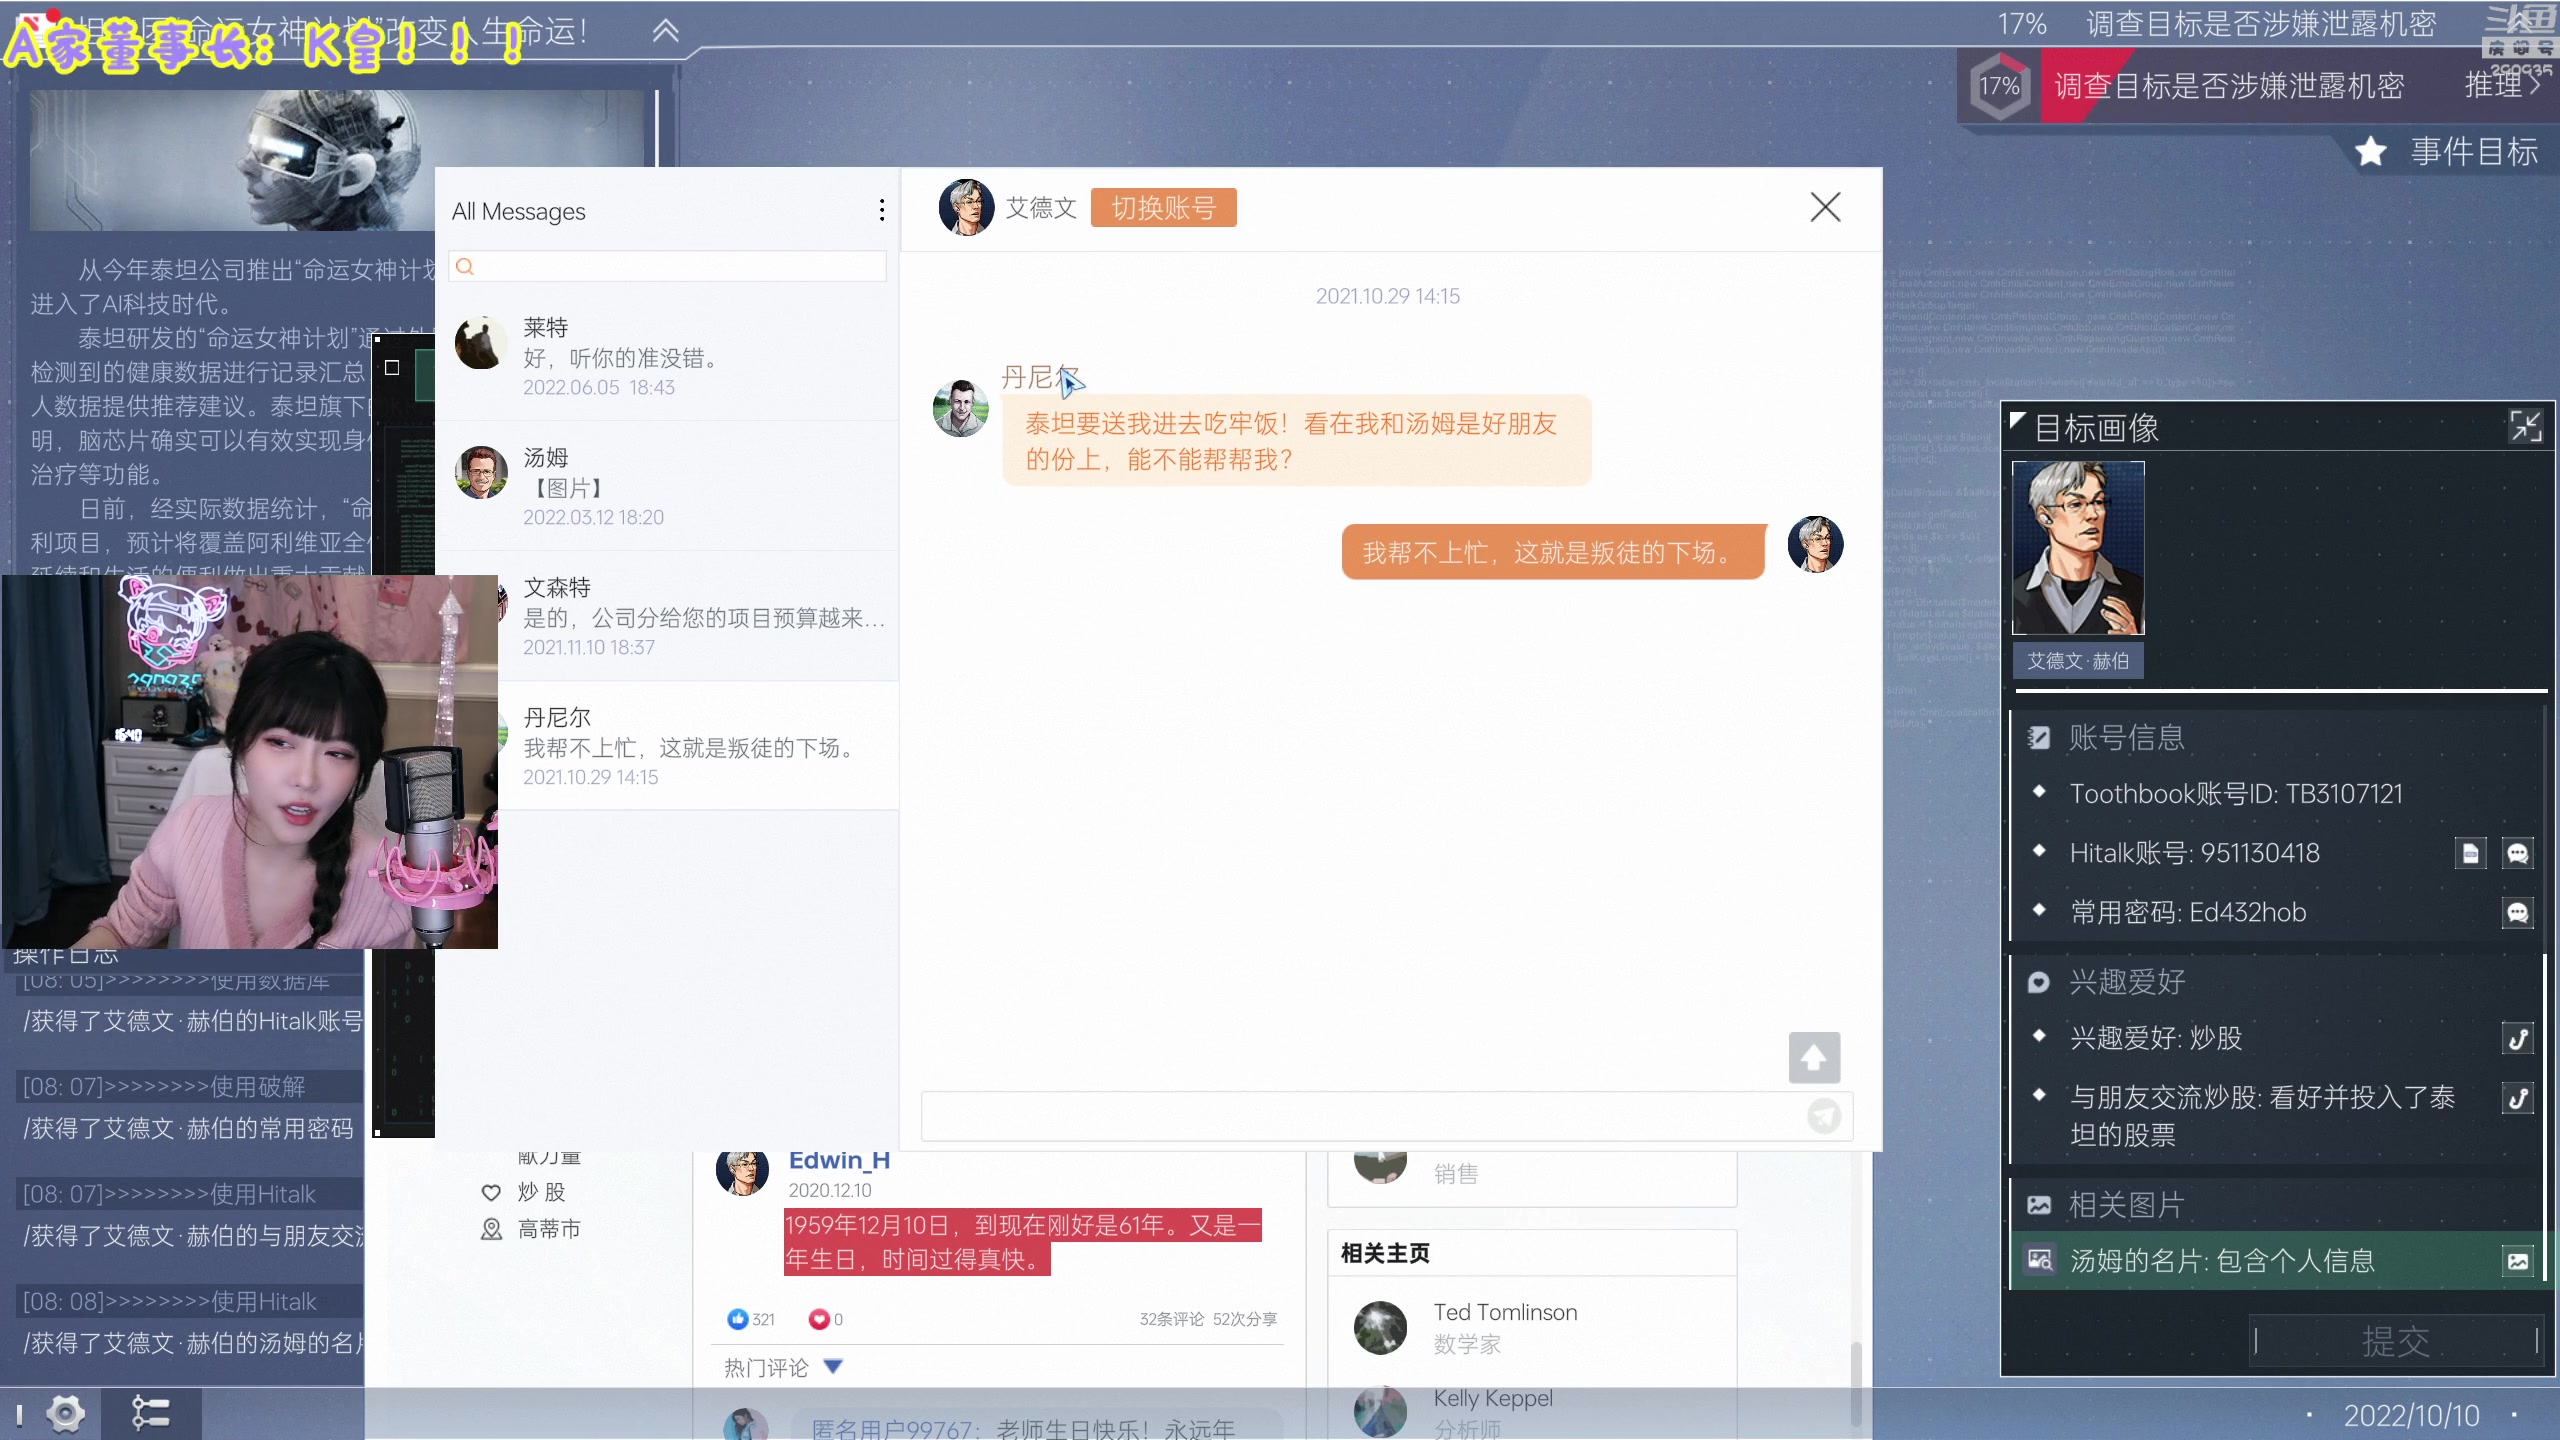Click the image icon beside 汤姆的名片
Image resolution: width=2560 pixels, height=1440 pixels.
point(2517,1261)
